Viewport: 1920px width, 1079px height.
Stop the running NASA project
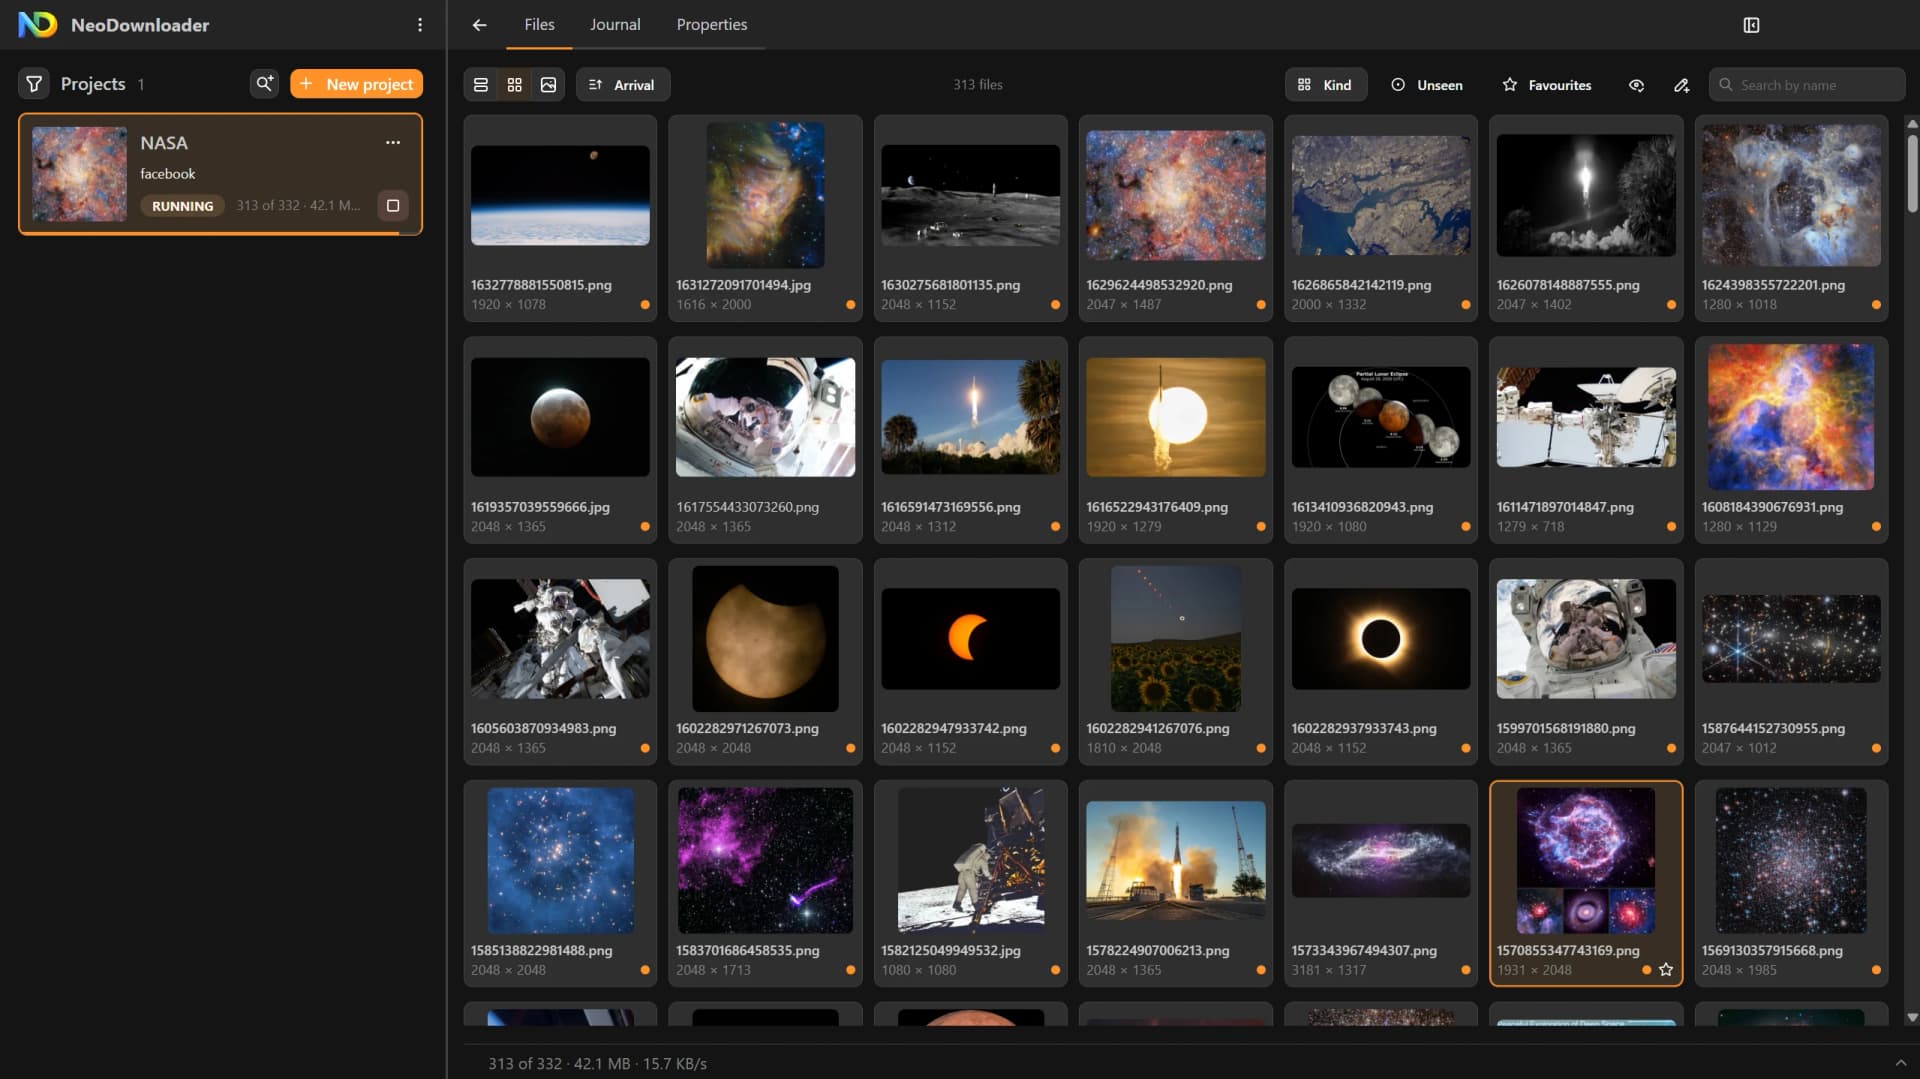click(x=393, y=206)
